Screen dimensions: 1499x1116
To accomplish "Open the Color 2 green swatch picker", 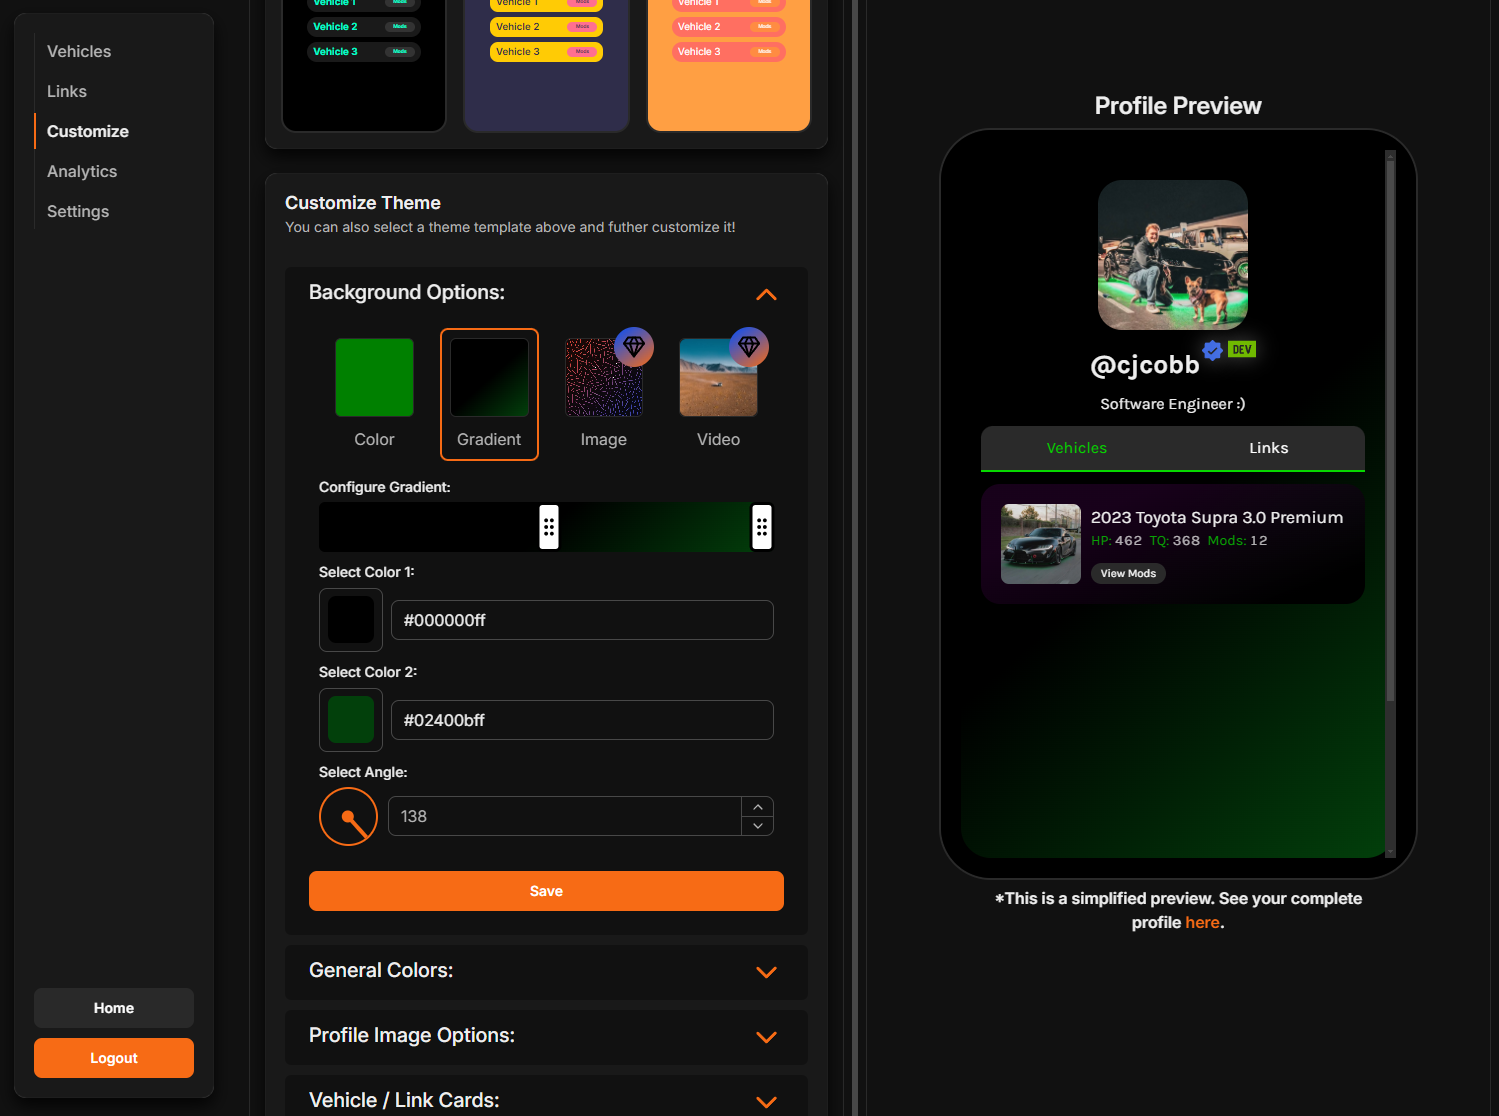I will [351, 720].
